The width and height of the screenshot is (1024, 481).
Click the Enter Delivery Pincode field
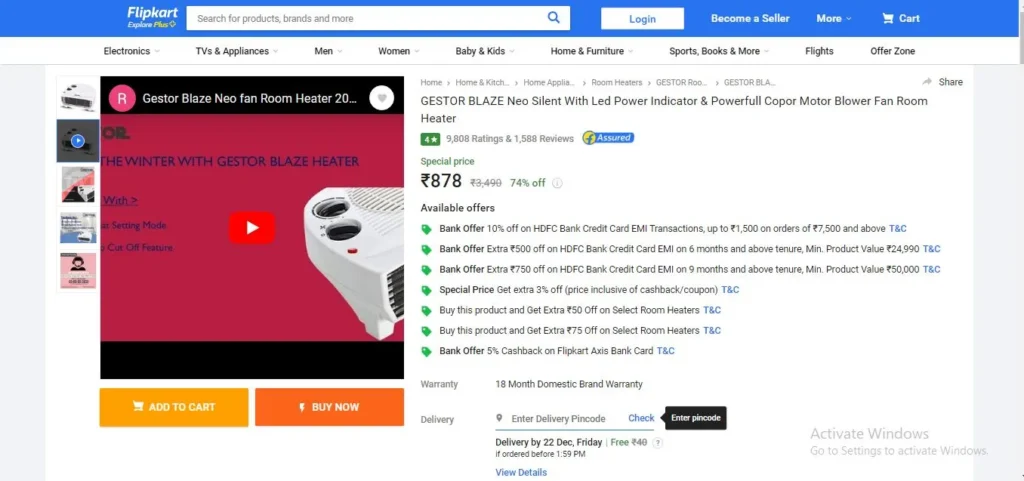(558, 418)
